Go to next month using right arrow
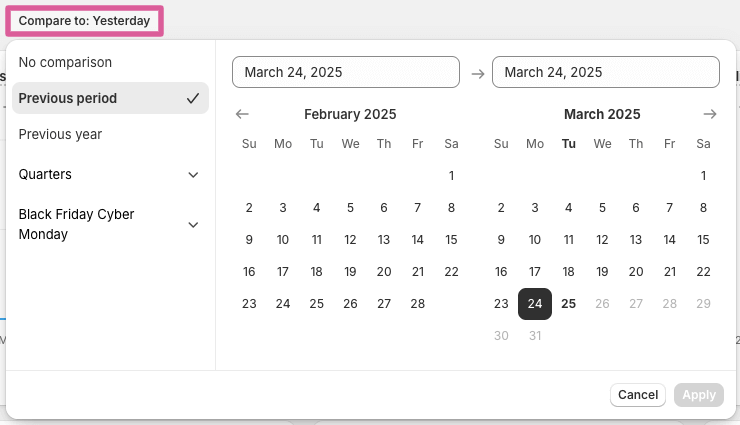This screenshot has width=740, height=425. (x=710, y=114)
